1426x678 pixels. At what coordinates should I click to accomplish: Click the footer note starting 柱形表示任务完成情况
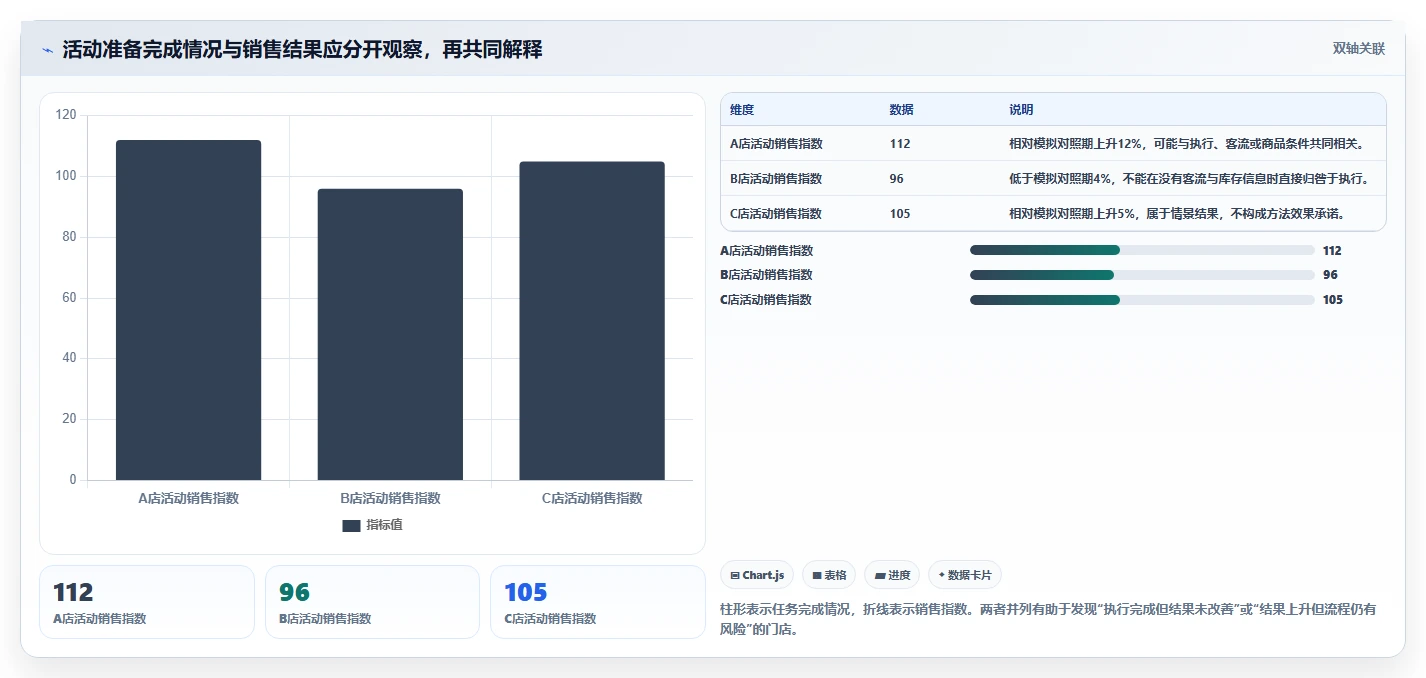click(x=1048, y=619)
